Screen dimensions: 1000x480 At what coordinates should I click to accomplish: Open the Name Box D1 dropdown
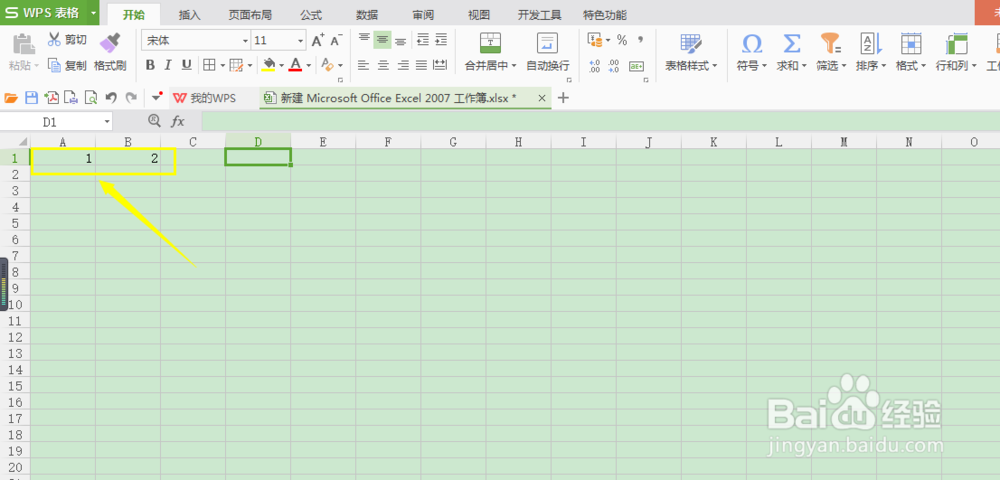pos(107,121)
